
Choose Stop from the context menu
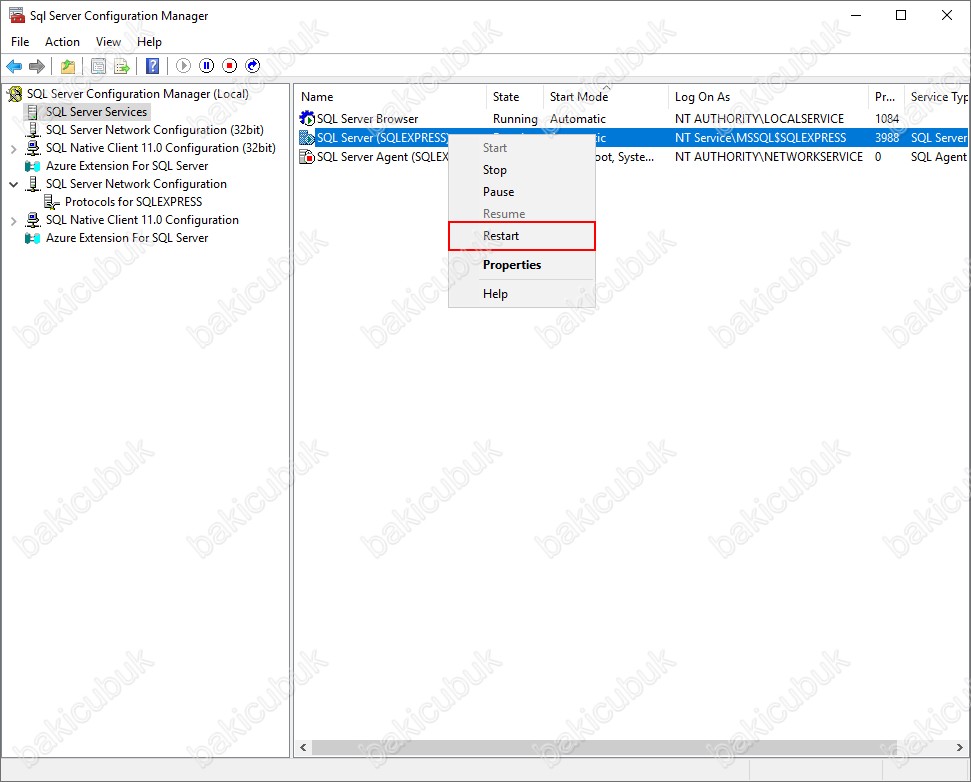point(521,170)
